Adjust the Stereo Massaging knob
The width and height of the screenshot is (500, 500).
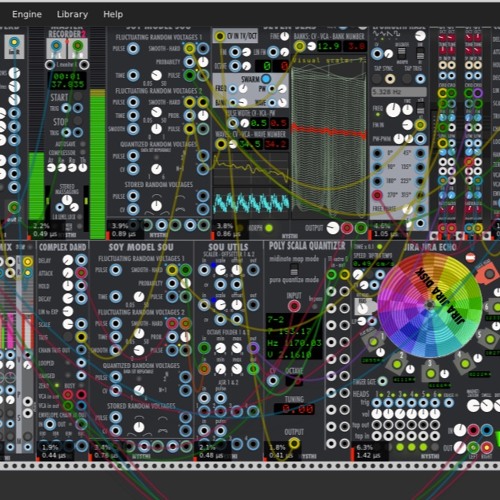click(67, 200)
